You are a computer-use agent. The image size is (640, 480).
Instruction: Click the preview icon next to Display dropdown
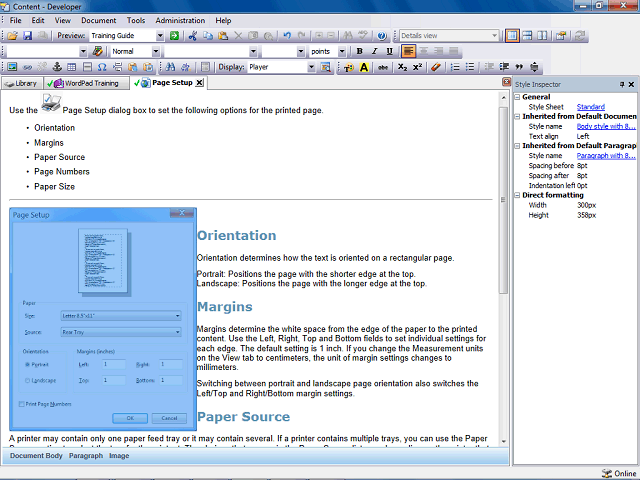click(x=326, y=67)
